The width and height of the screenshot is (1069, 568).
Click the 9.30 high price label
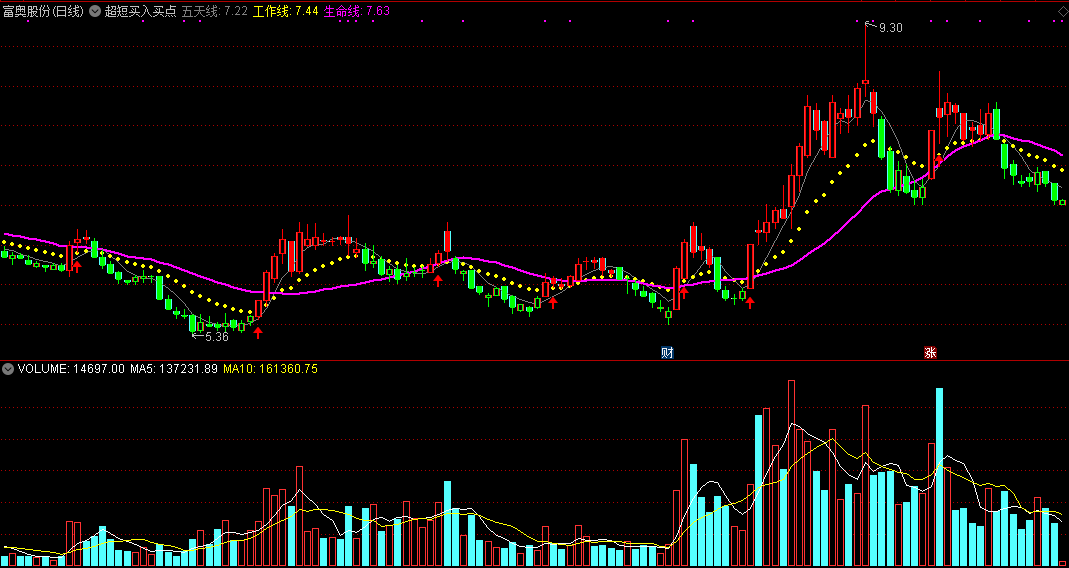pyautogui.click(x=891, y=28)
